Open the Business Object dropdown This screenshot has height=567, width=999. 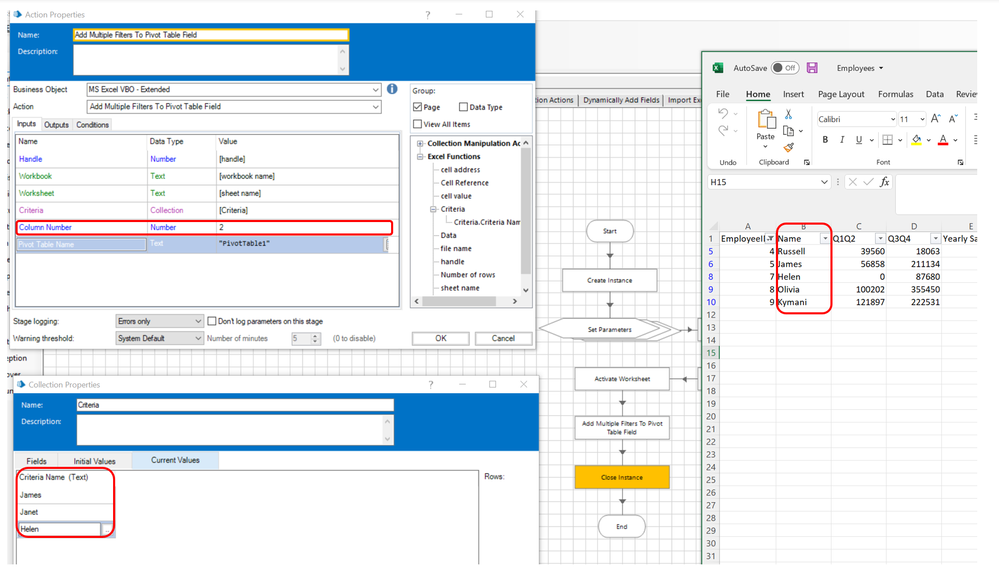pos(375,90)
